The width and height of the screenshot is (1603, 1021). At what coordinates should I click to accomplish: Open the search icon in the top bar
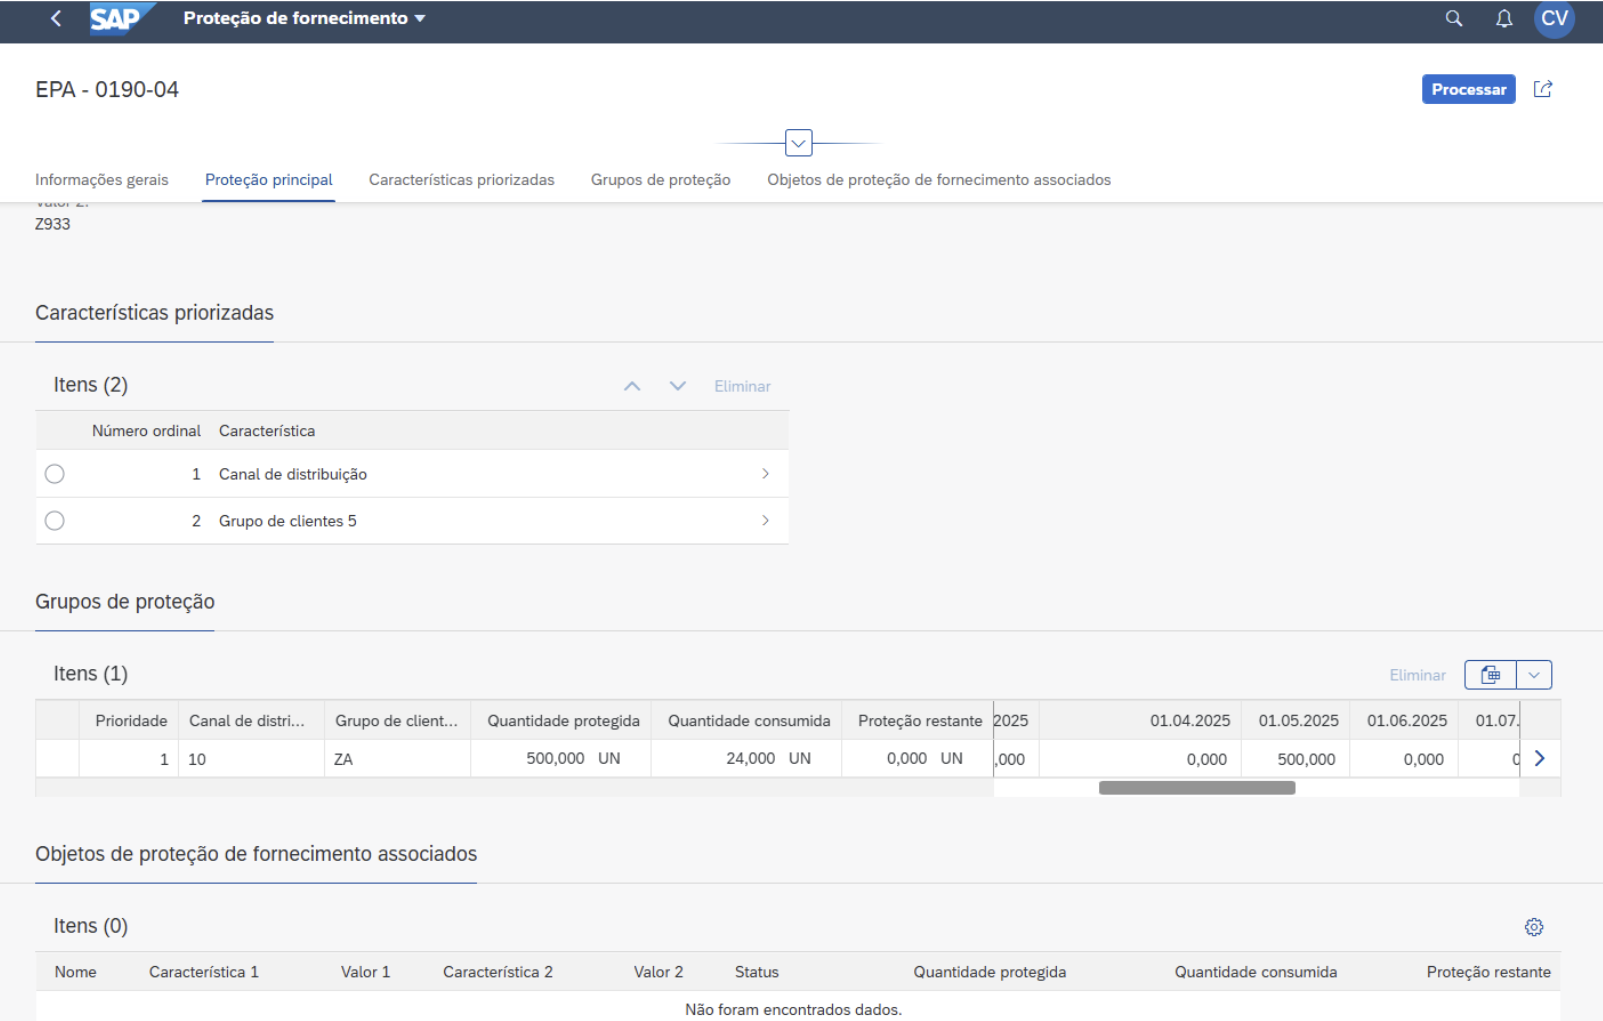click(1454, 19)
